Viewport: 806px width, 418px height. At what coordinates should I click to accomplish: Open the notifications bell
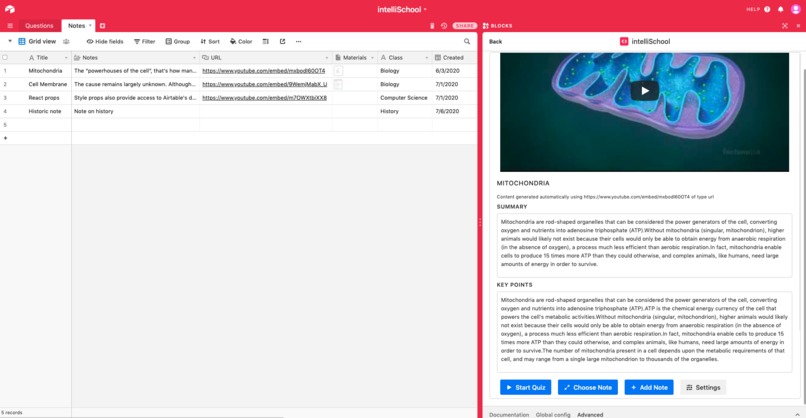(780, 9)
